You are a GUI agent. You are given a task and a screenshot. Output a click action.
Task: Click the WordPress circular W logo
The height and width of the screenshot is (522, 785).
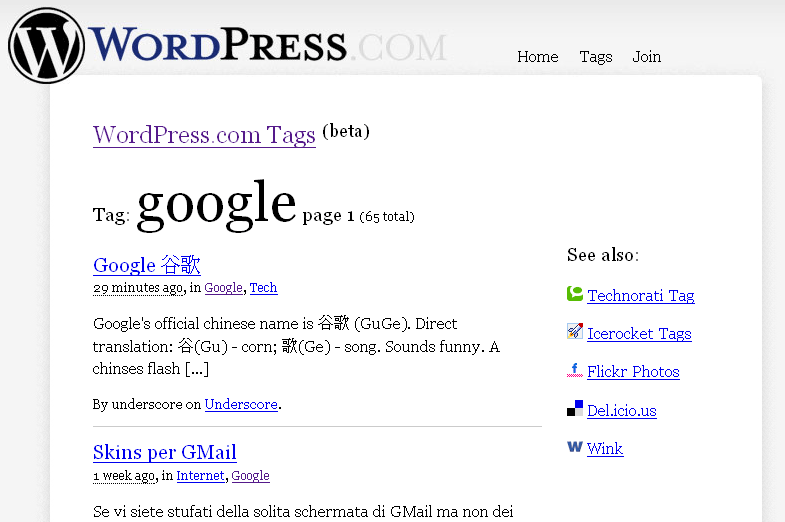(47, 45)
